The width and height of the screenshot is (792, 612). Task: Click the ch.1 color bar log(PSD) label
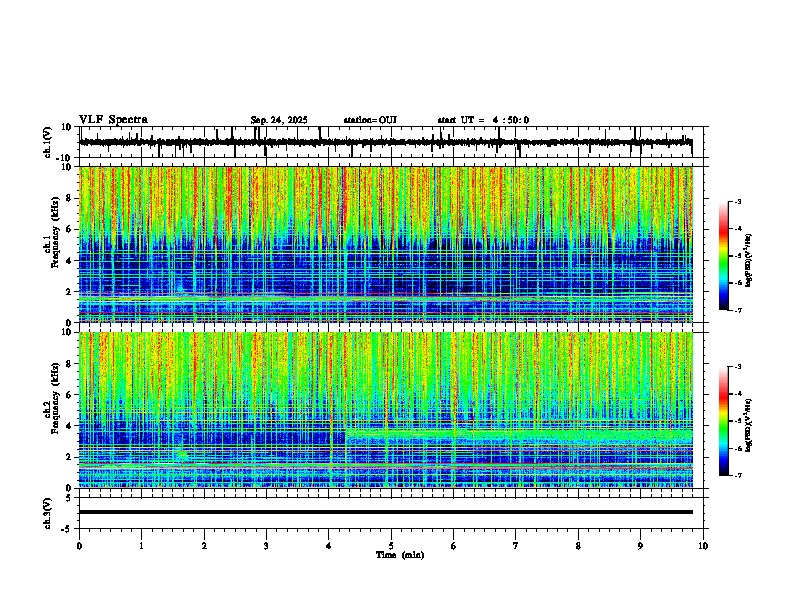click(x=749, y=261)
